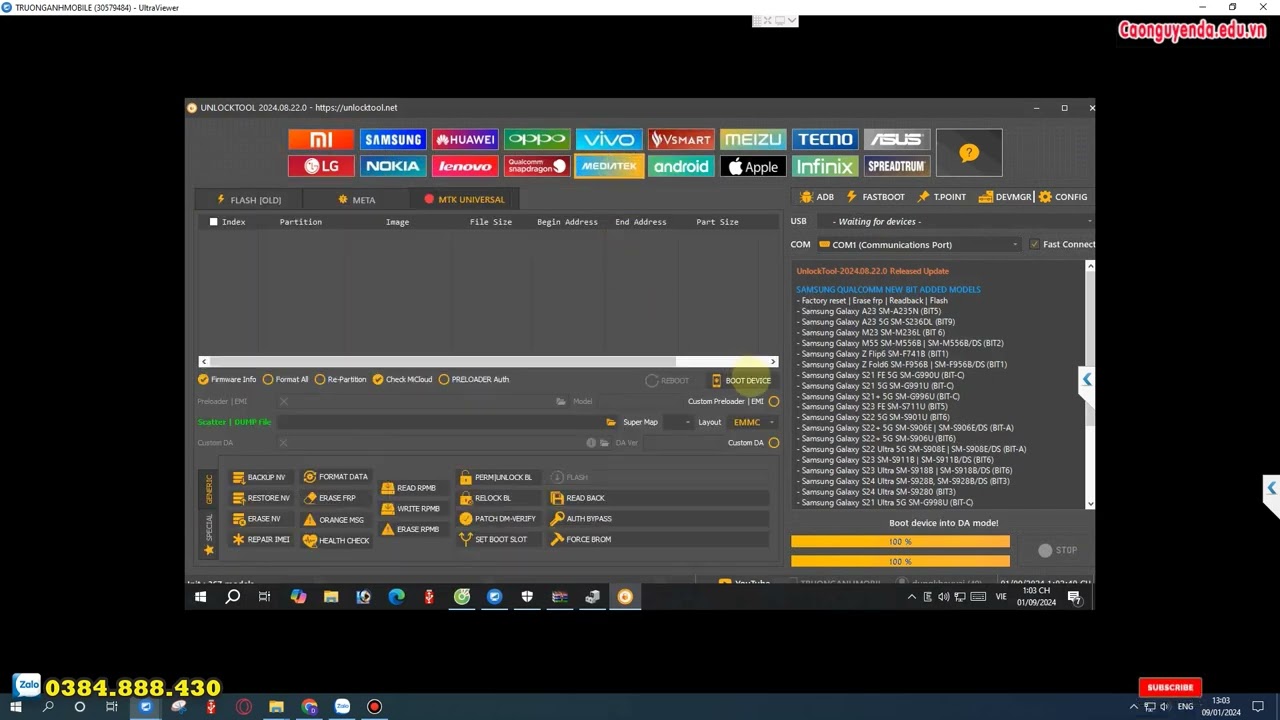Image resolution: width=1280 pixels, height=720 pixels.
Task: Choose the Android brand logo
Action: click(x=681, y=167)
